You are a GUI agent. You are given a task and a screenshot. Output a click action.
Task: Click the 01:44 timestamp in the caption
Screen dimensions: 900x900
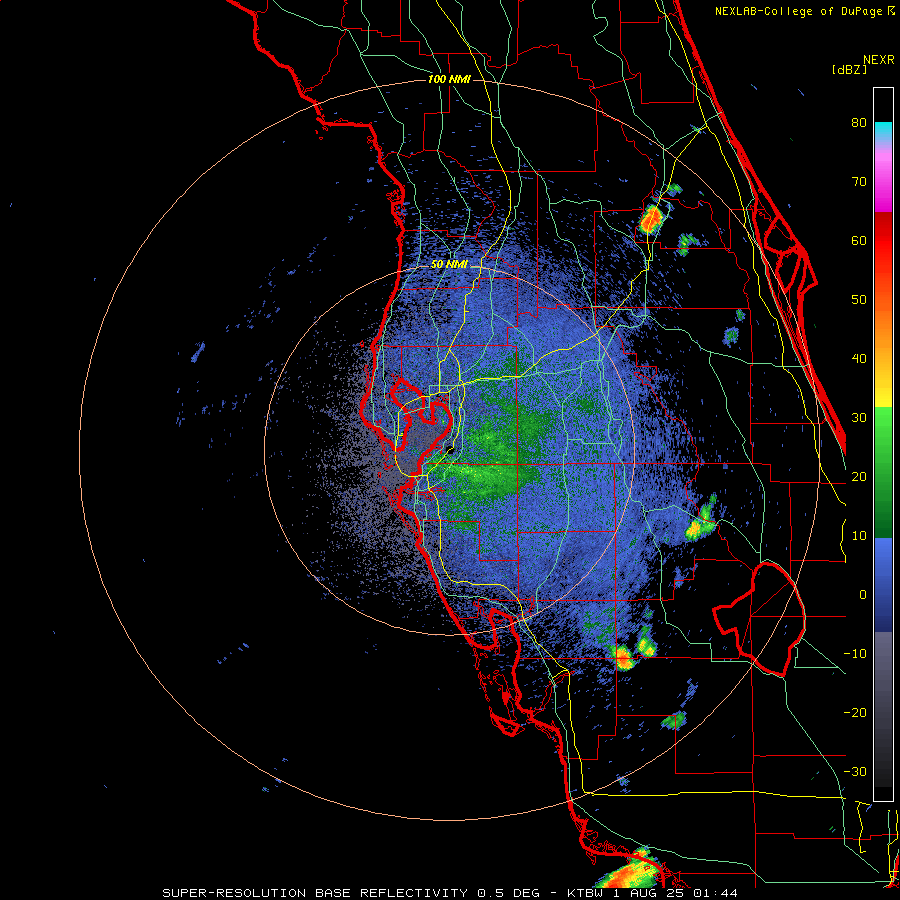point(715,893)
